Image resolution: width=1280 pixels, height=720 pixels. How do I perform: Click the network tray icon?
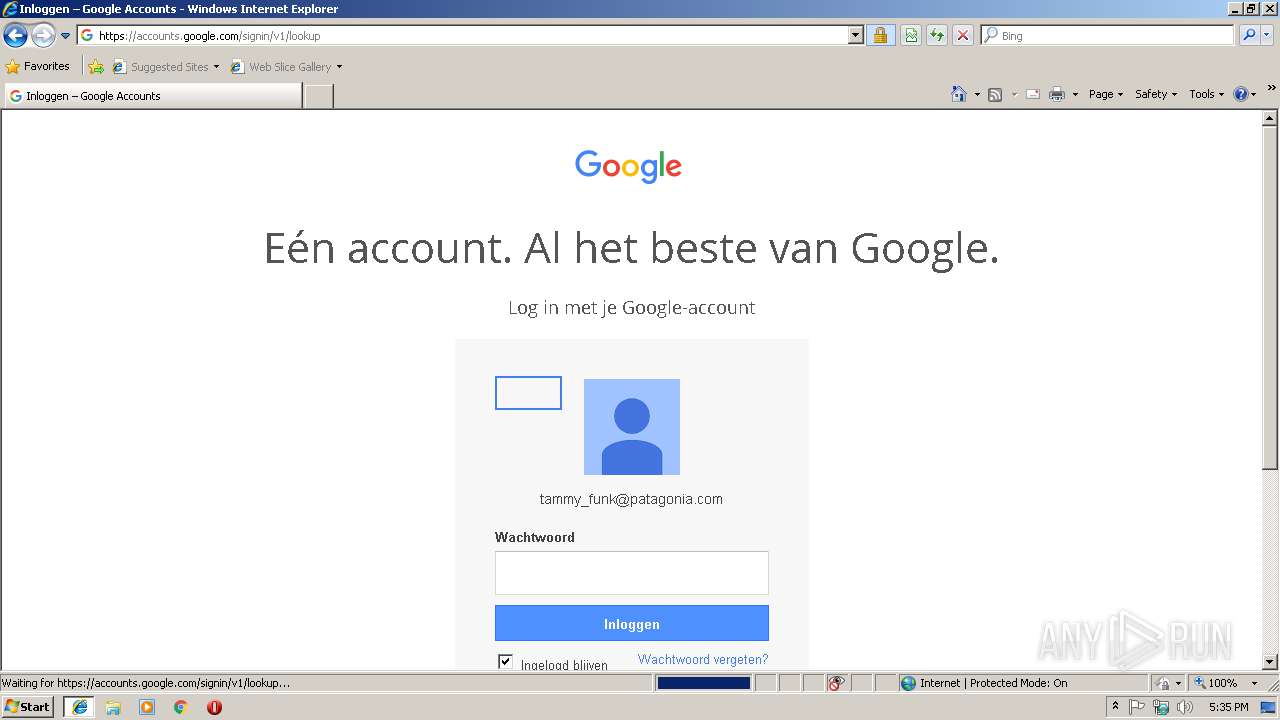pyautogui.click(x=1161, y=707)
